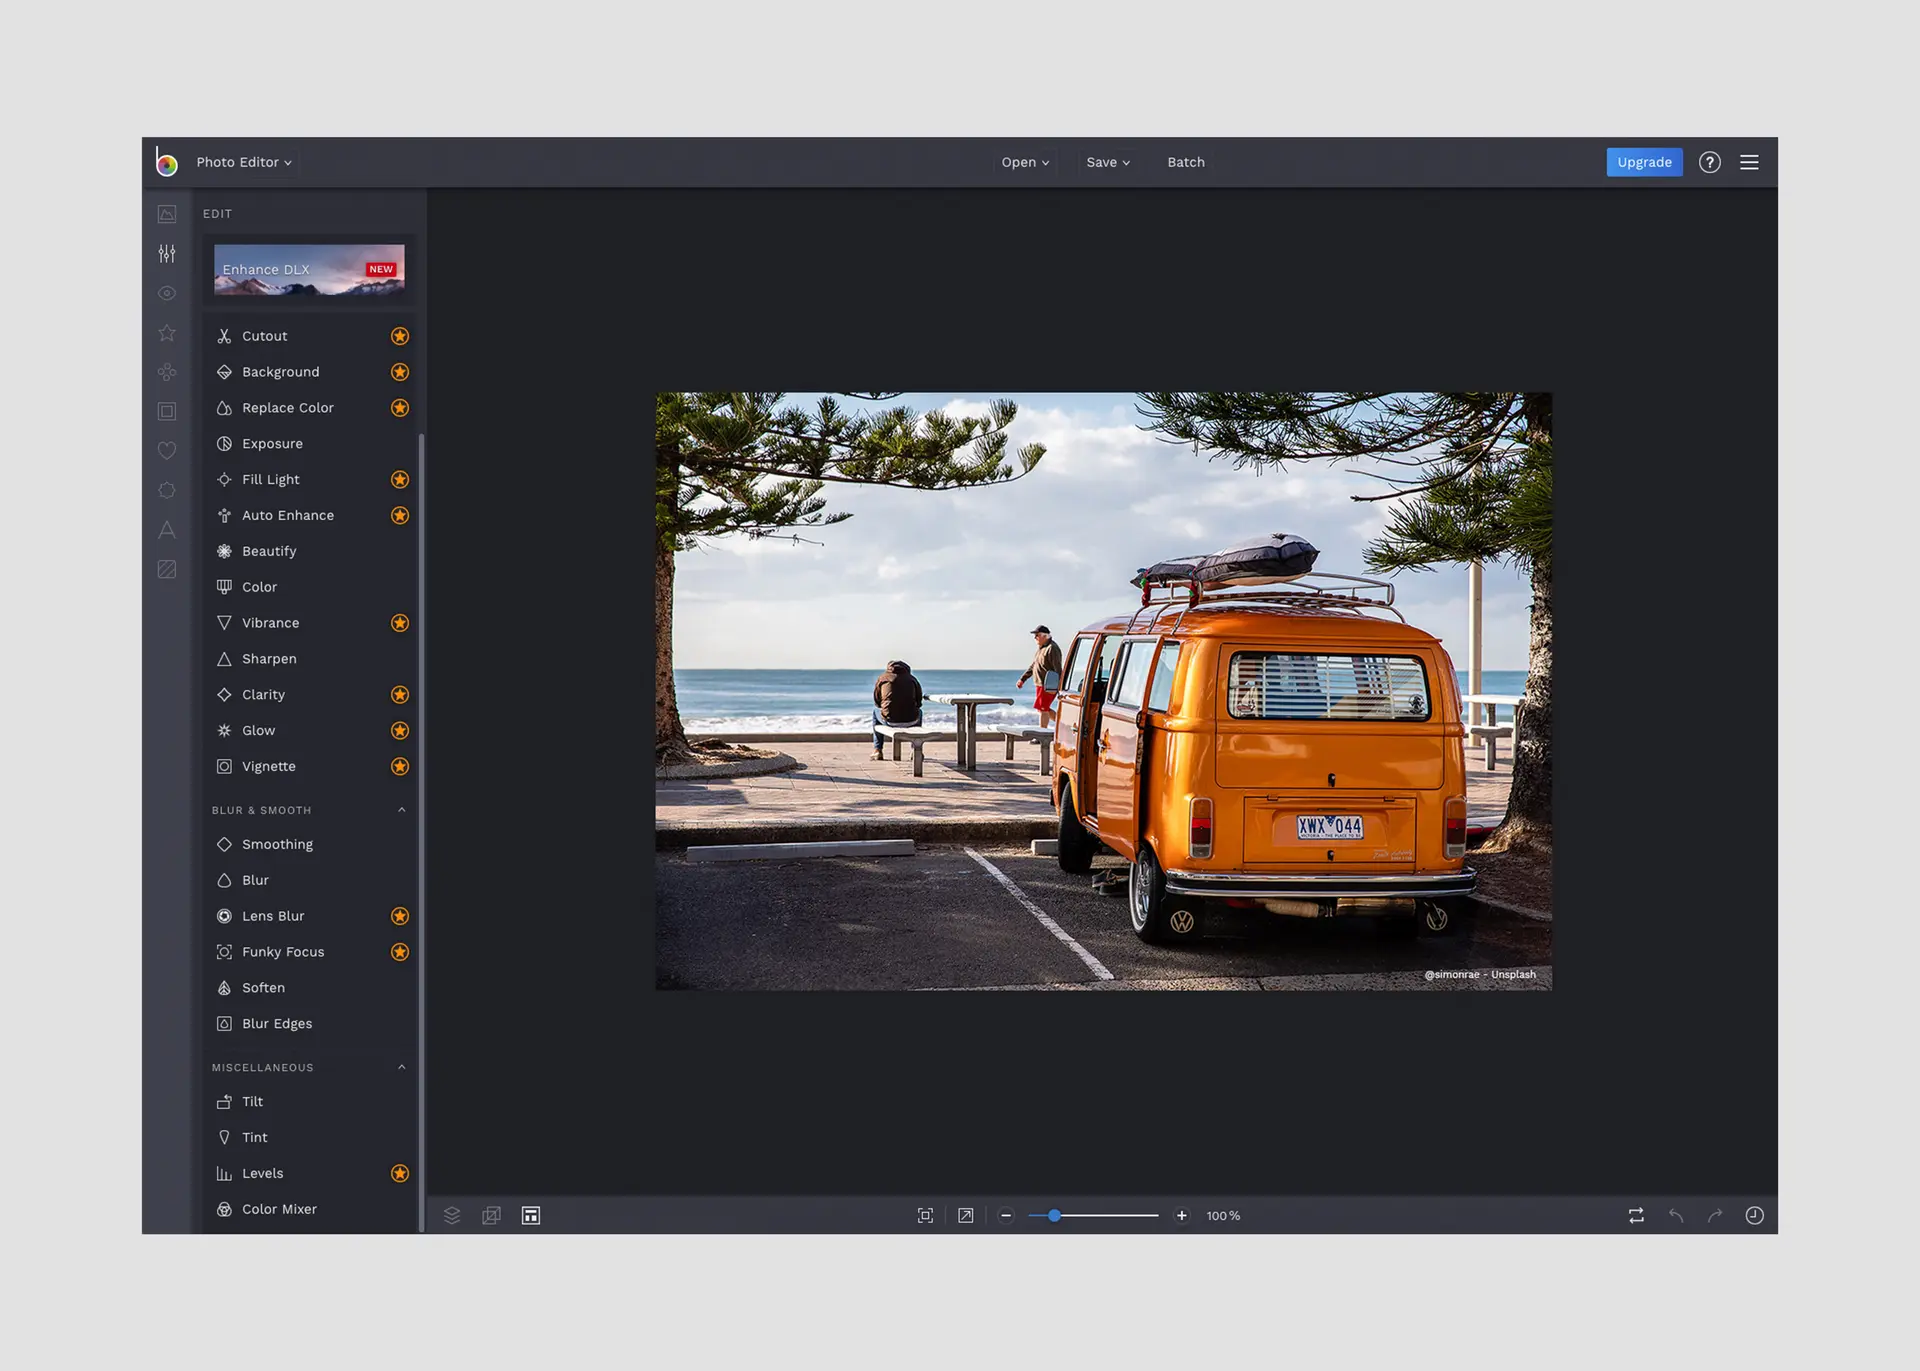Click the Upgrade button
Viewport: 1920px width, 1371px height.
tap(1644, 162)
